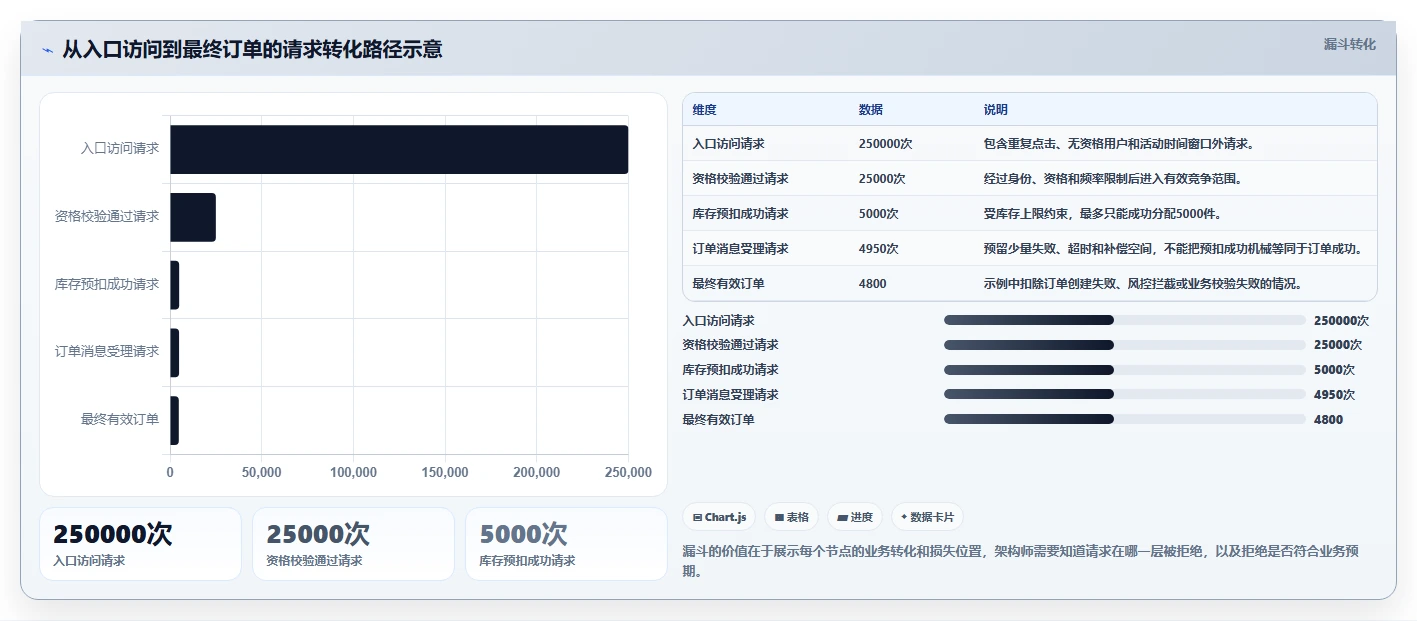Click the 订单消息受理请求 bar in the chart

pos(174,353)
